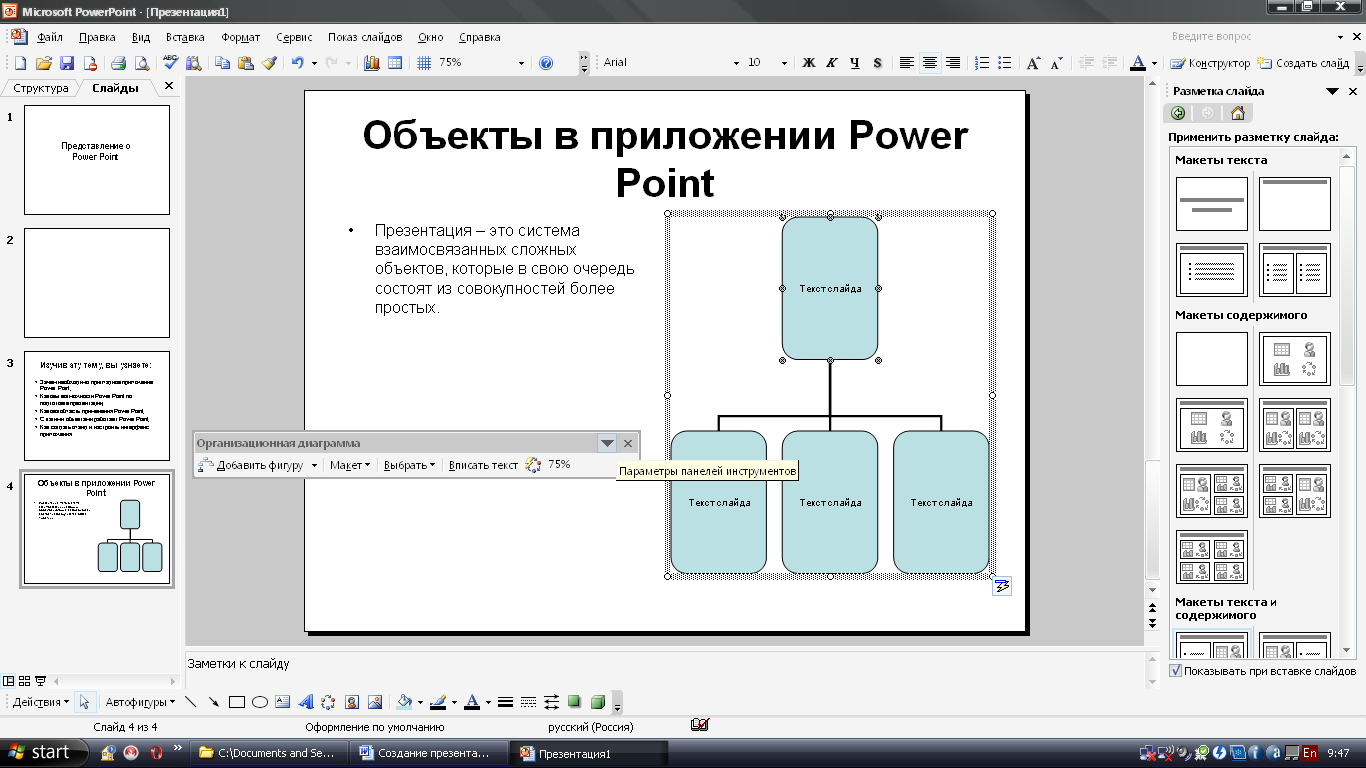1366x768 pixels.
Task: Open the 'Формат' menu
Action: [241, 37]
